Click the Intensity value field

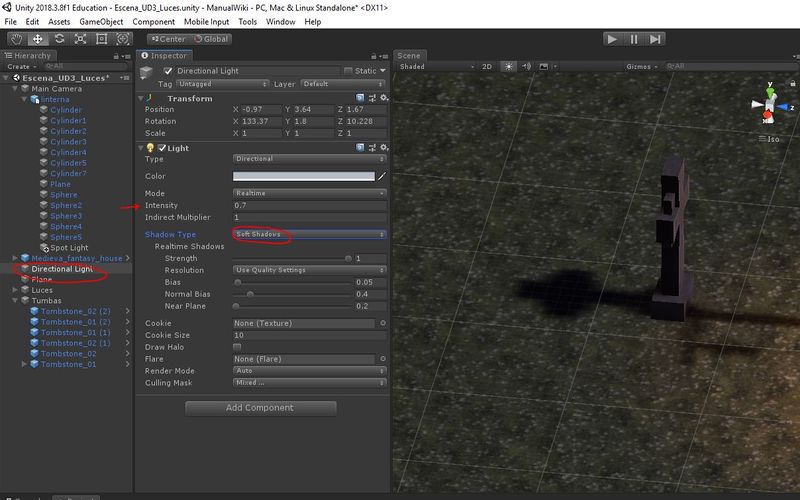pyautogui.click(x=309, y=205)
